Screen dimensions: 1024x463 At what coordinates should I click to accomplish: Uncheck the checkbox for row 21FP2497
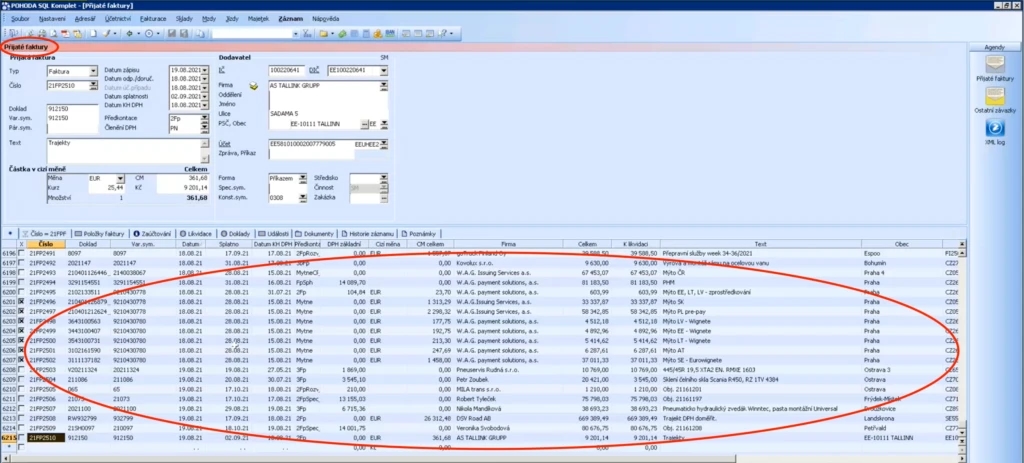click(21, 311)
